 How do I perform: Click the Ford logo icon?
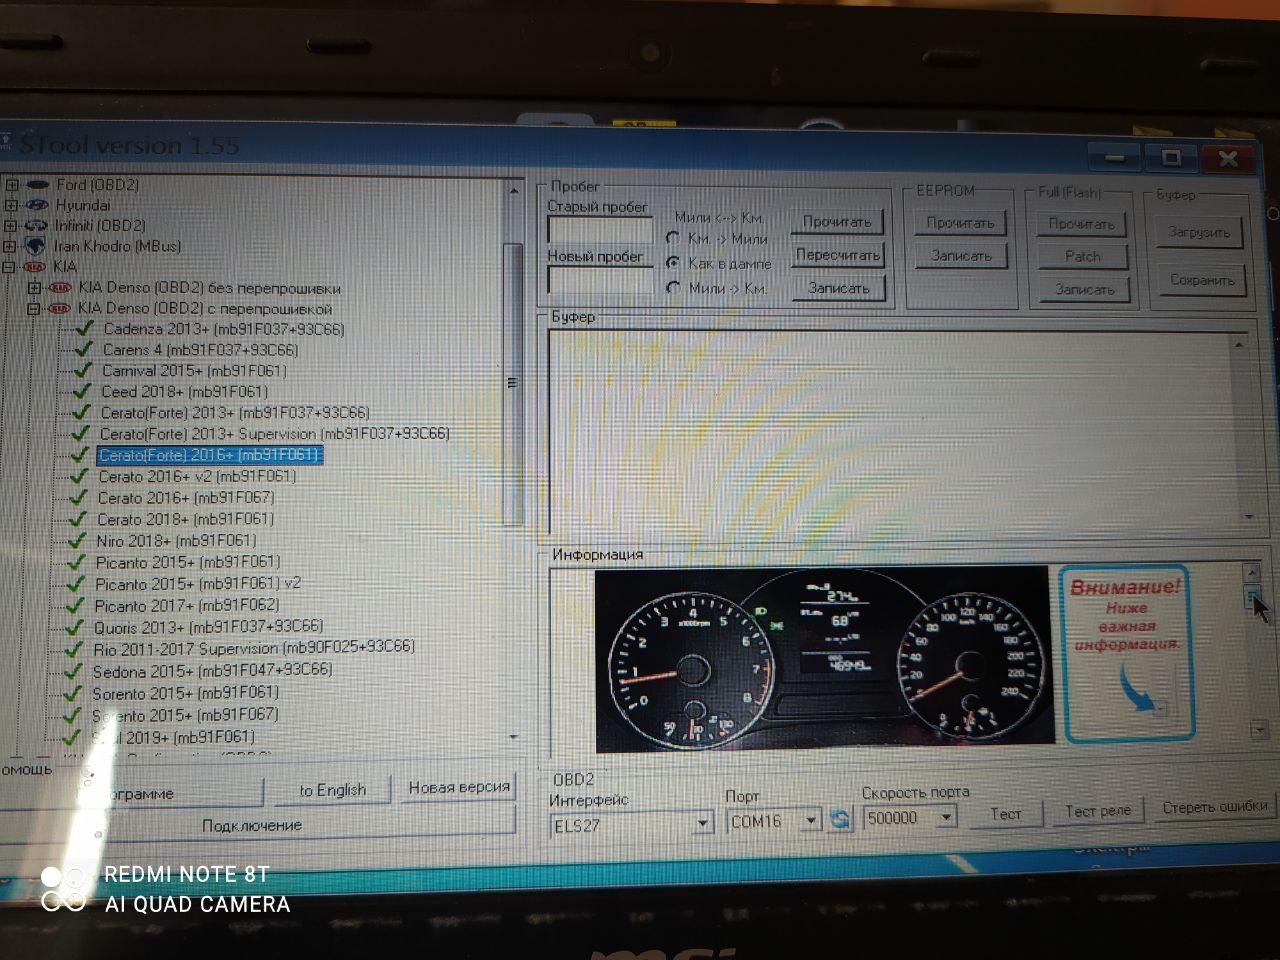37,185
